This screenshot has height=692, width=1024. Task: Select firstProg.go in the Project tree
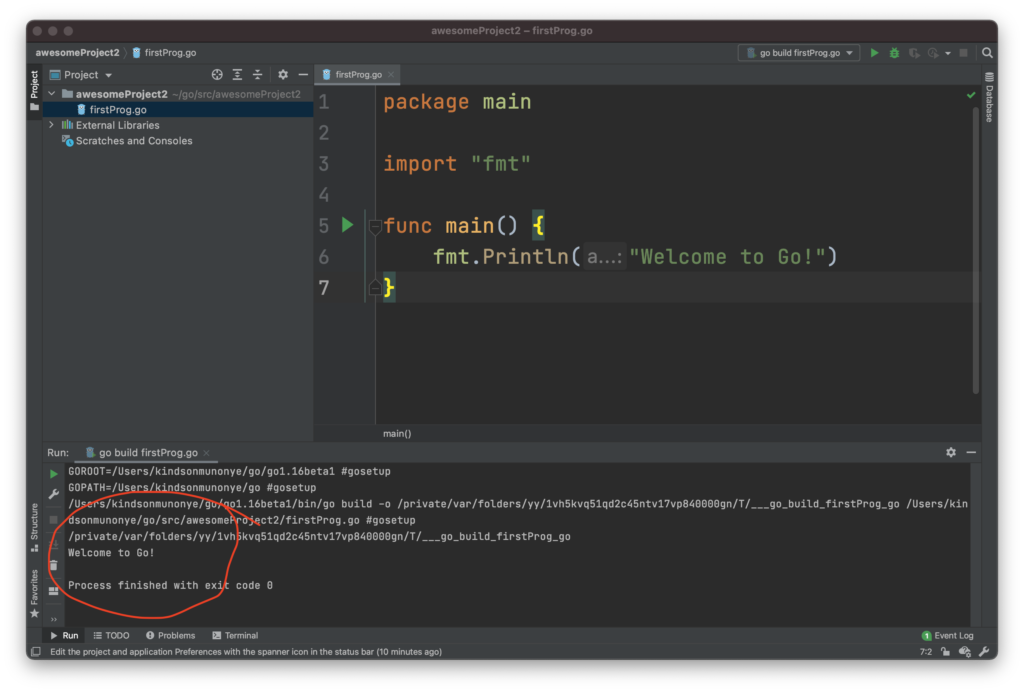(117, 110)
